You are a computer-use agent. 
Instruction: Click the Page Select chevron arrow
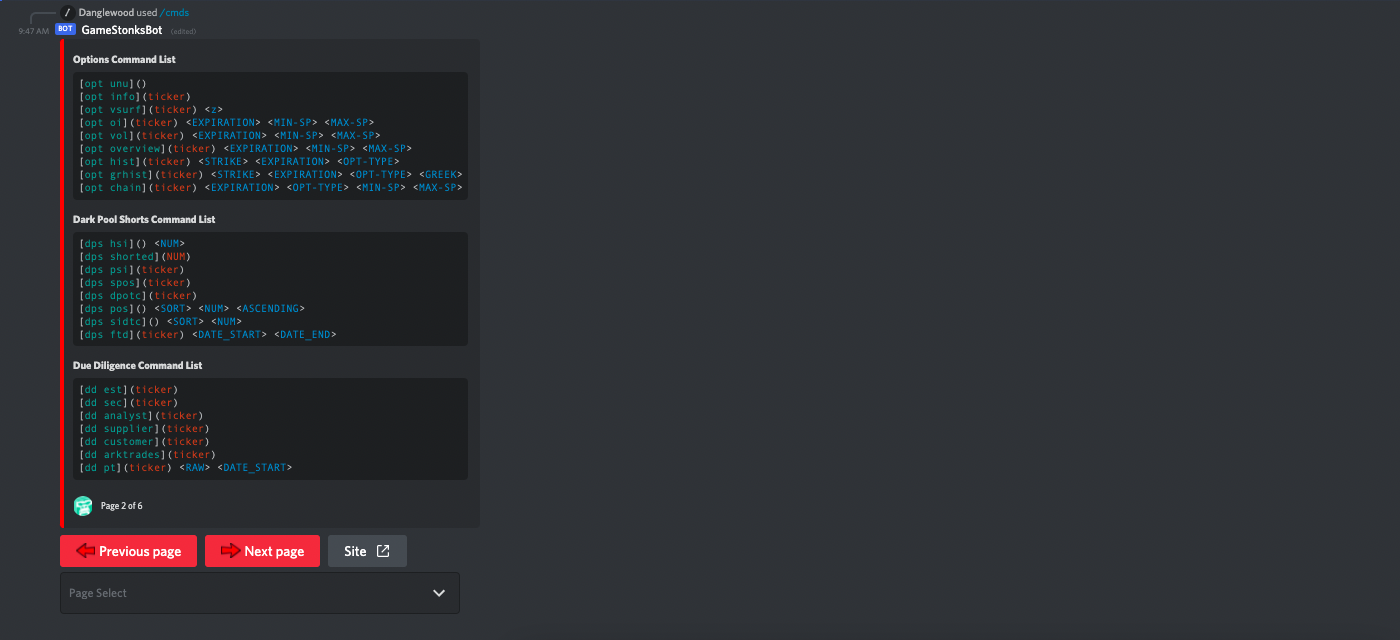point(439,593)
